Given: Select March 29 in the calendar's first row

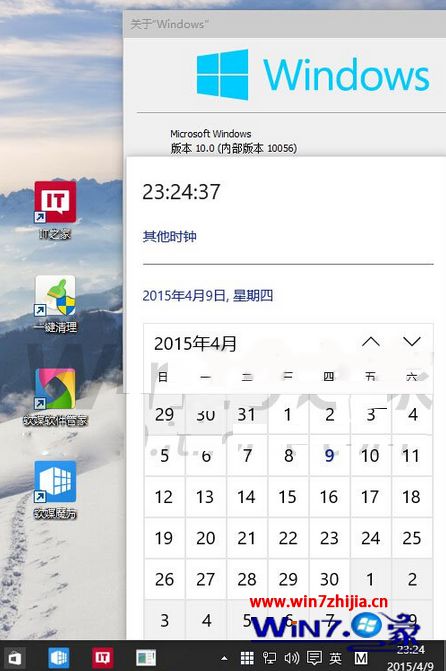Looking at the screenshot, I should point(164,414).
